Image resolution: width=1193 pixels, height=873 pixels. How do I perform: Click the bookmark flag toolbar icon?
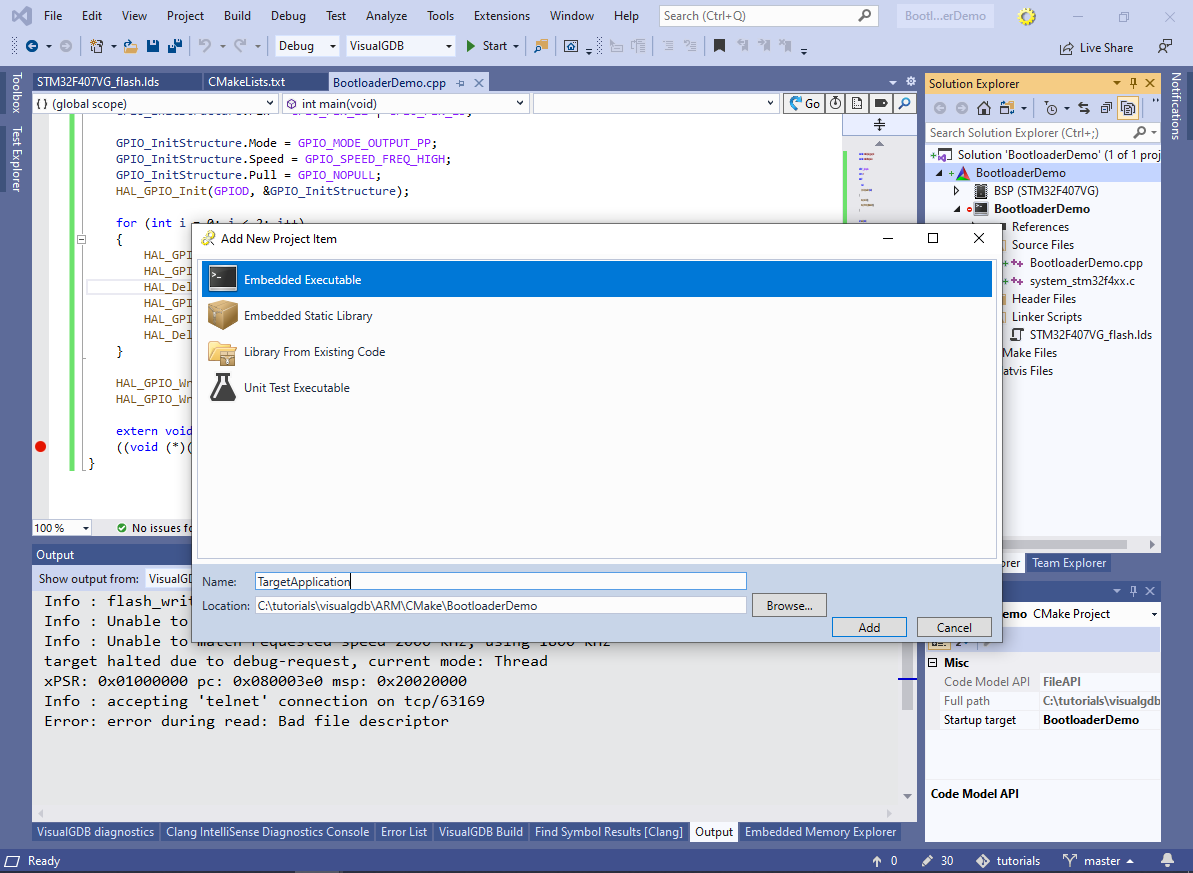[719, 46]
